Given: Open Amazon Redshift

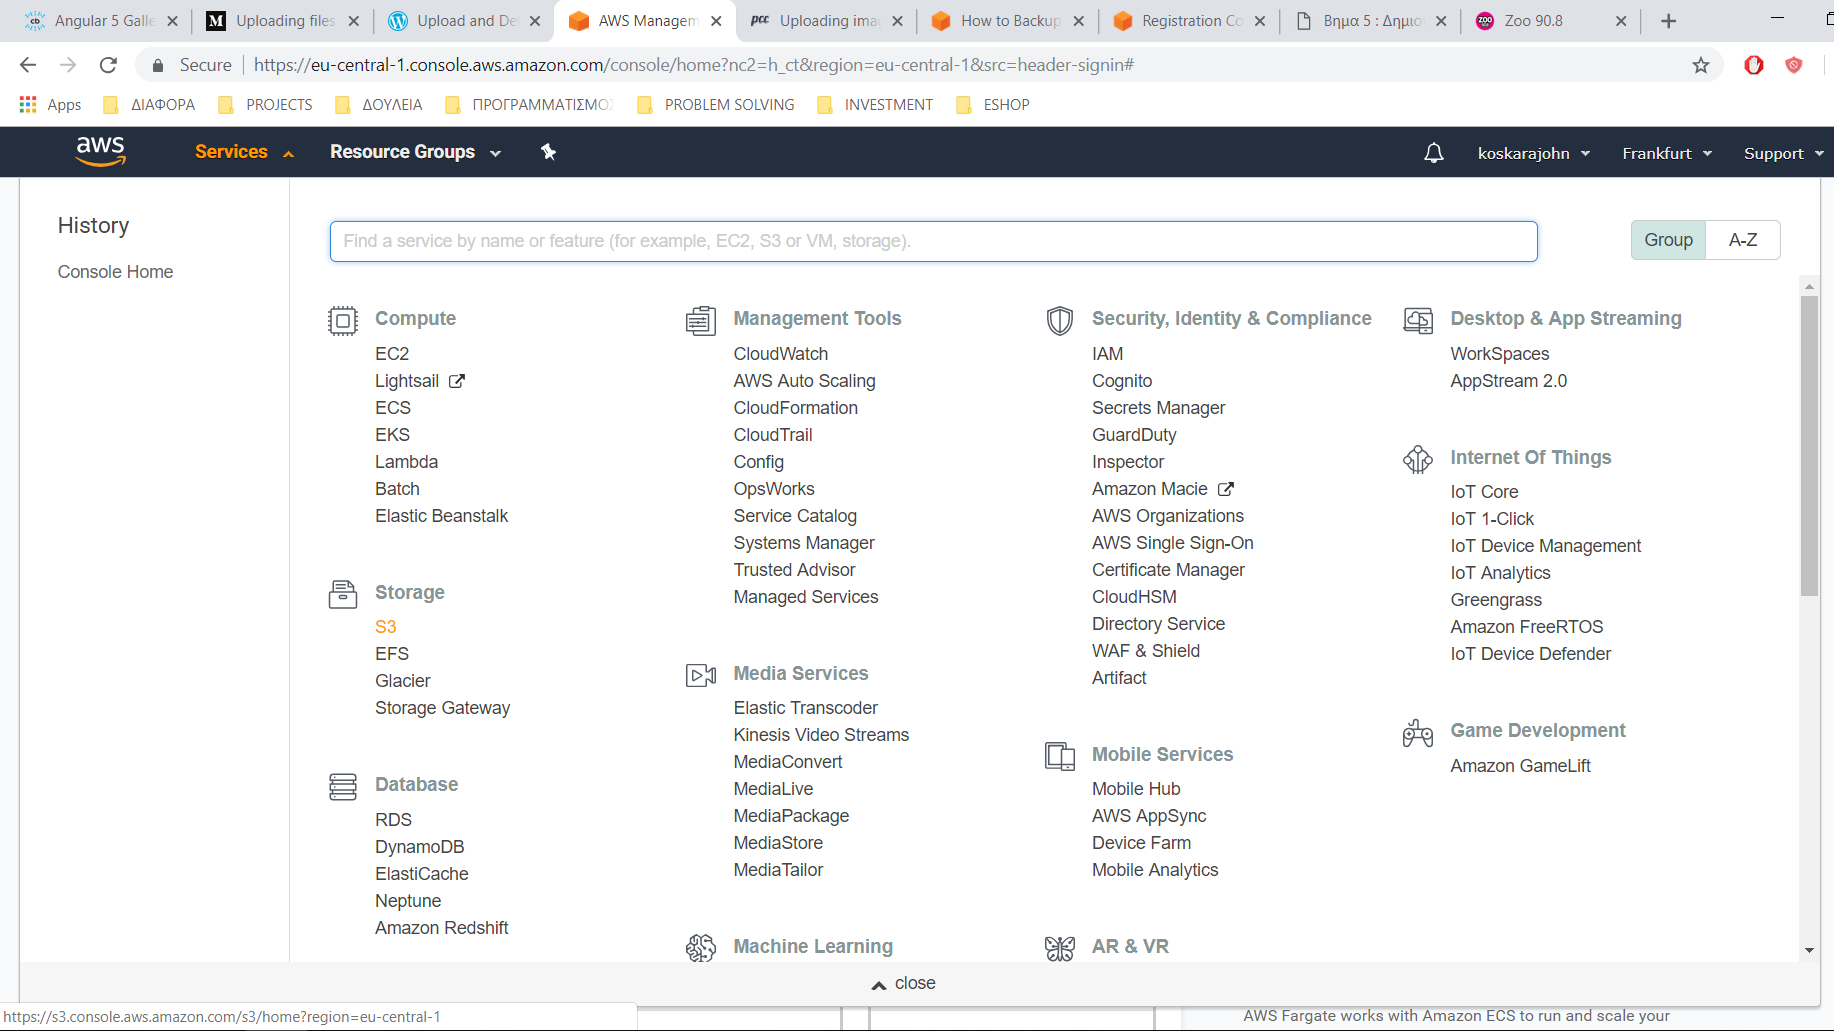Looking at the screenshot, I should pyautogui.click(x=441, y=928).
